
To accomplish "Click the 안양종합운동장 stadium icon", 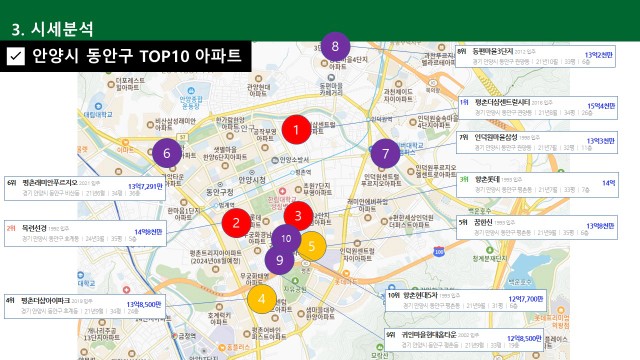I will [x=191, y=91].
